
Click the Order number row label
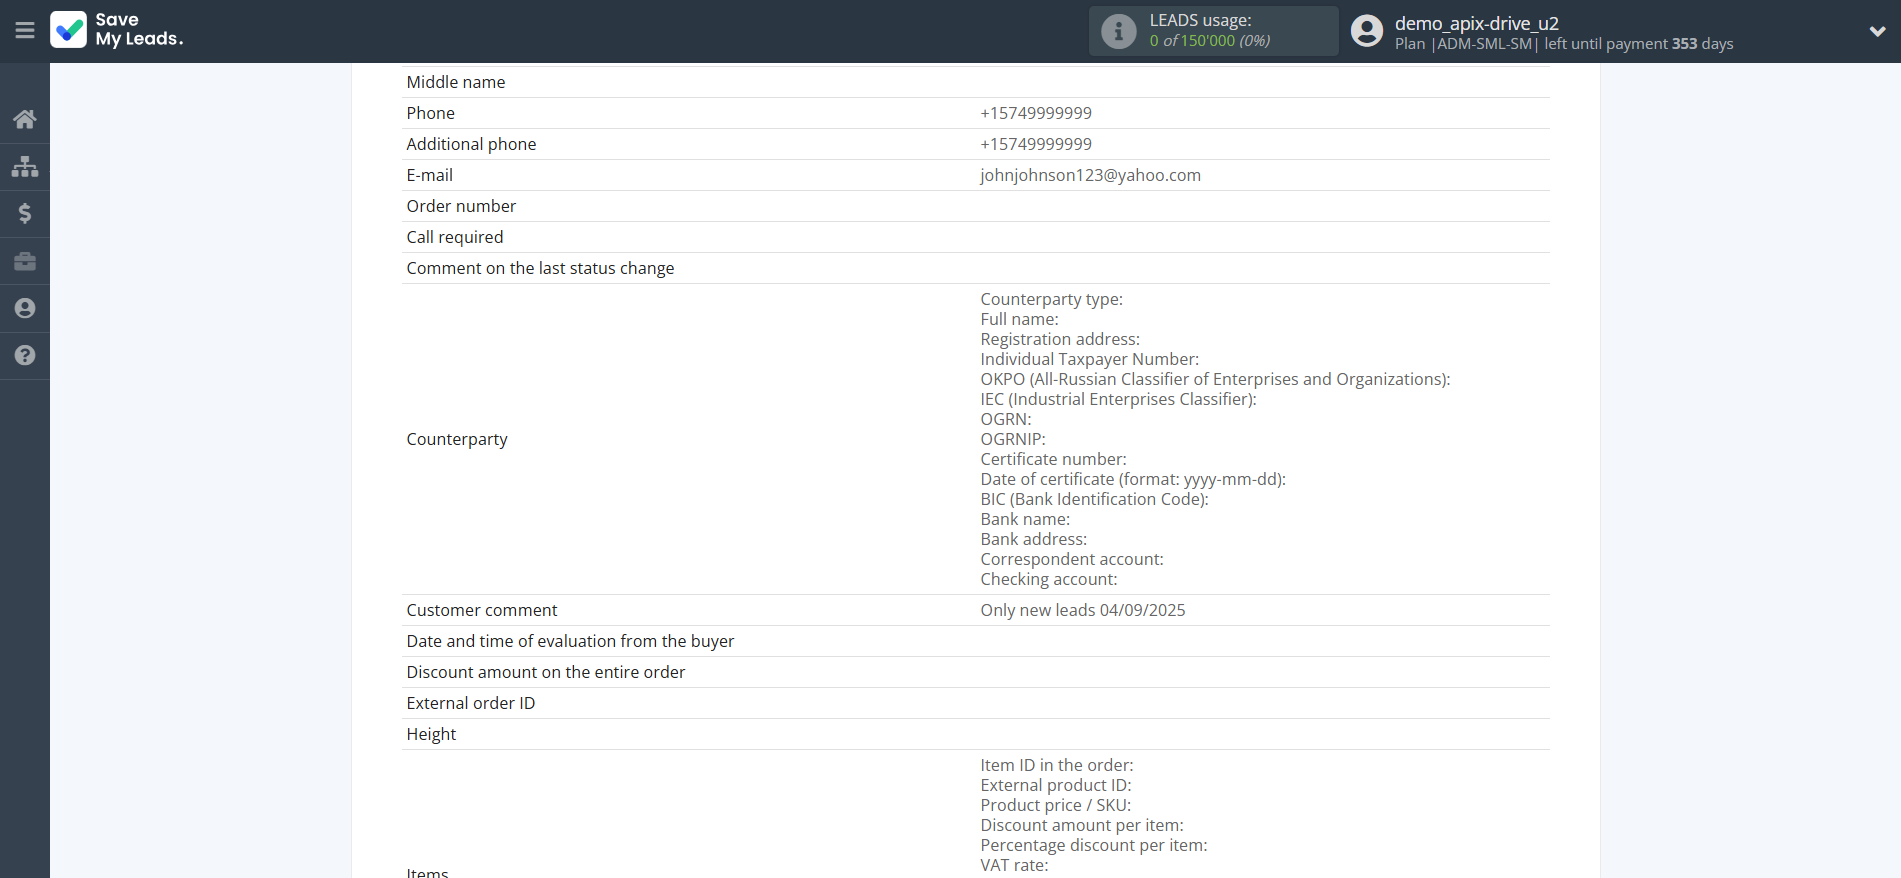pyautogui.click(x=461, y=206)
